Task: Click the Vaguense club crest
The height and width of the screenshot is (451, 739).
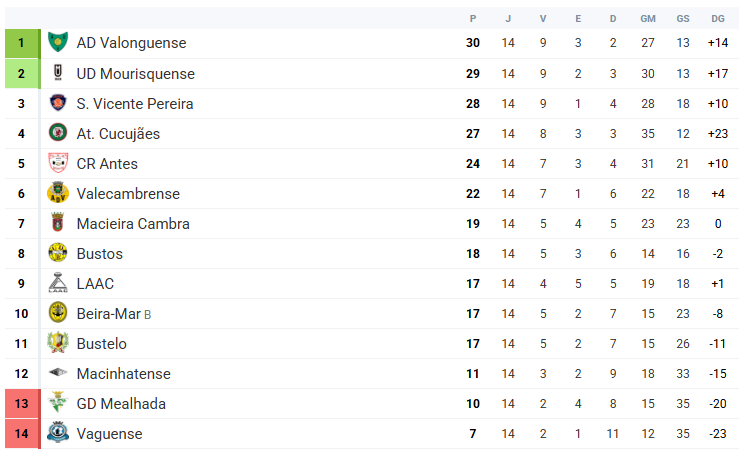Action: click(57, 434)
